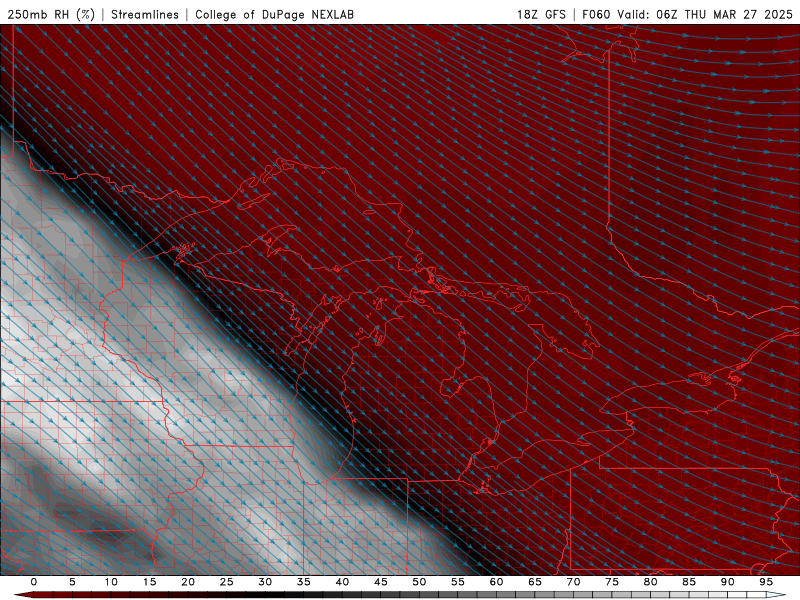The image size is (800, 600).
Task: Click the '18Z GFS' model run label
Action: pyautogui.click(x=541, y=14)
